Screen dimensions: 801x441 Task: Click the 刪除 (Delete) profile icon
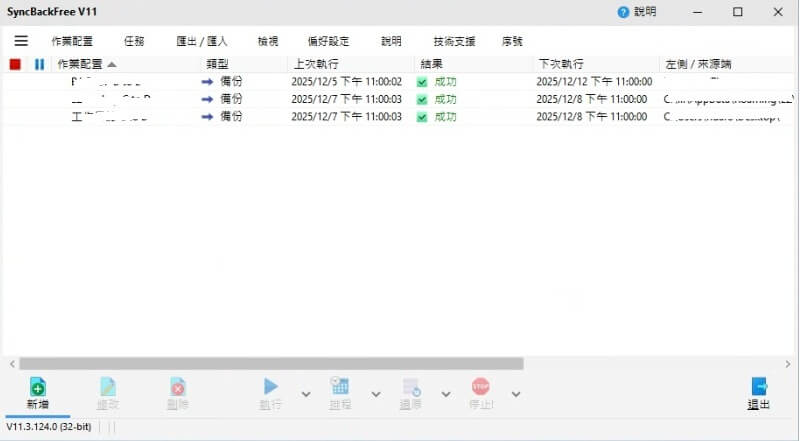177,387
